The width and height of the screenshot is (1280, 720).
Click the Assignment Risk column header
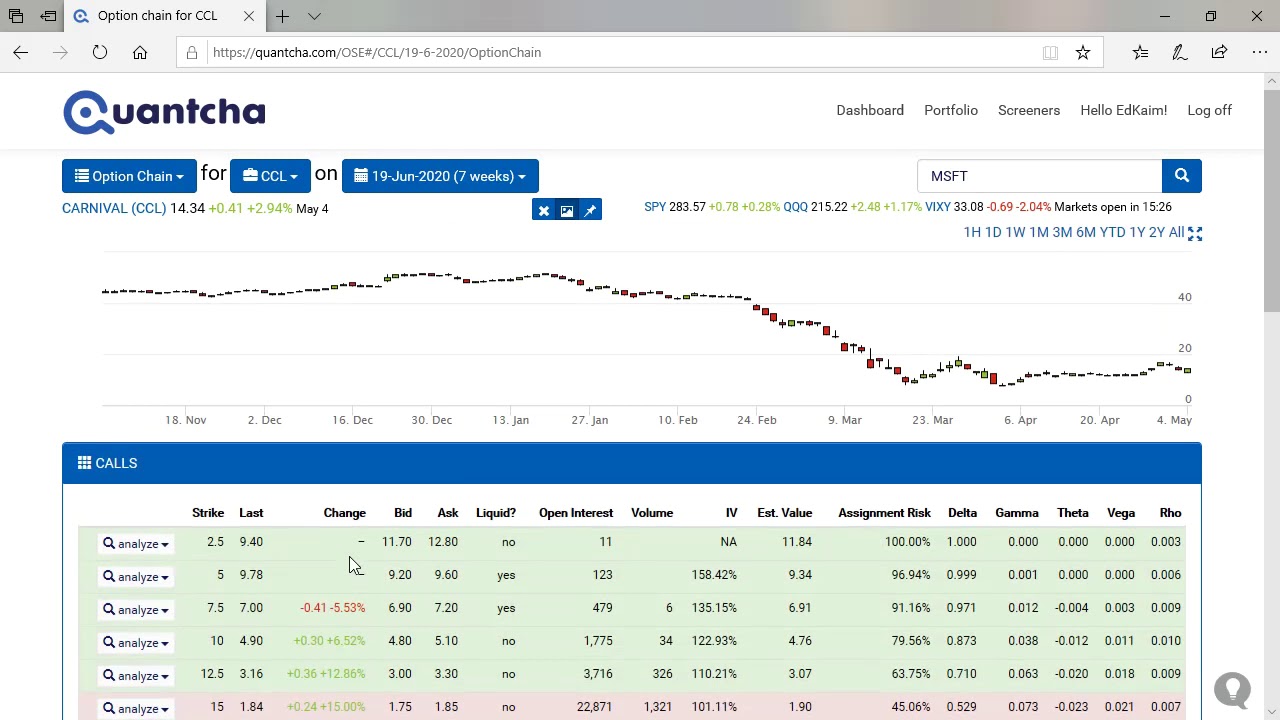point(884,513)
